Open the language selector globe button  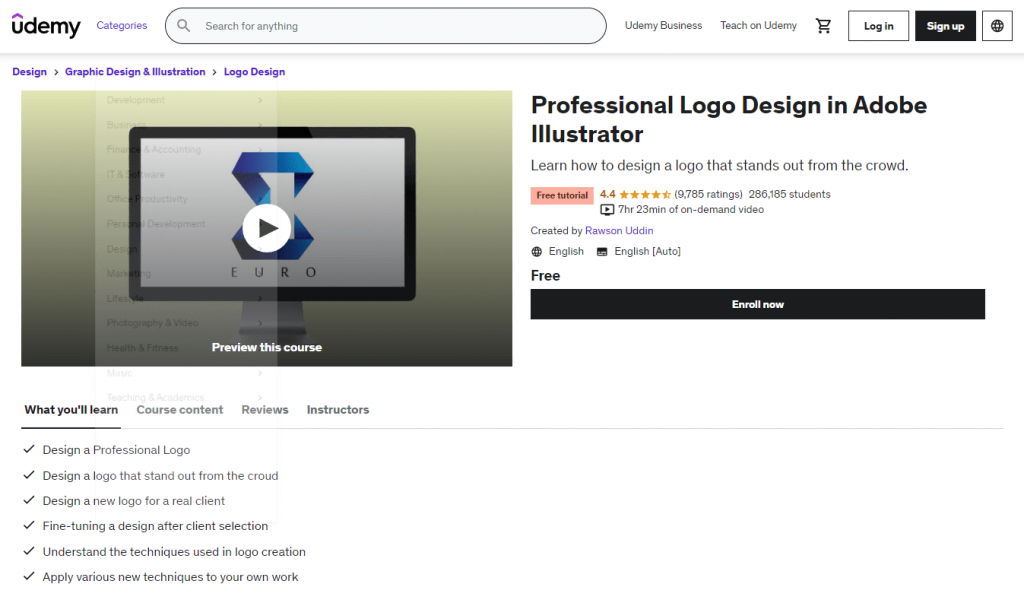click(x=997, y=25)
